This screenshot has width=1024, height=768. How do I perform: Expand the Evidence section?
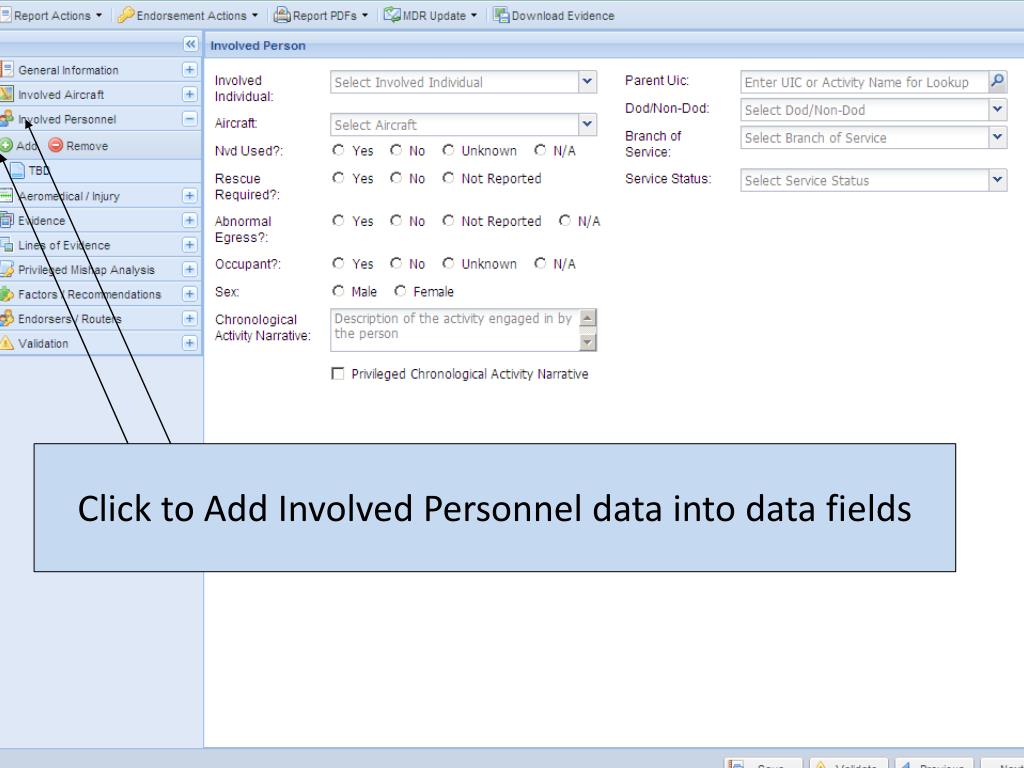coord(189,221)
